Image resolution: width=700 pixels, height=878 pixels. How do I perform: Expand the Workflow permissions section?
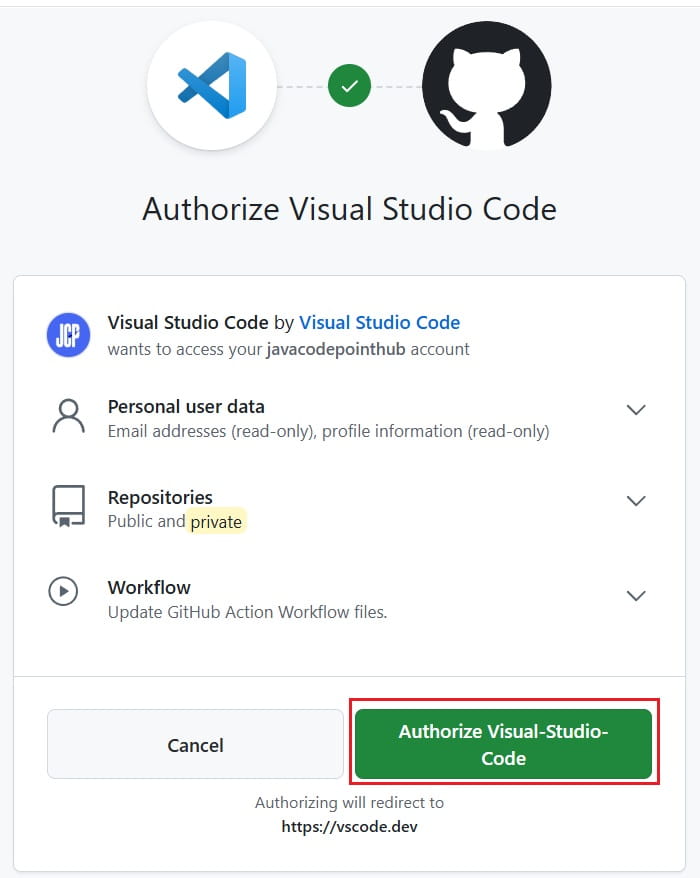pos(636,595)
